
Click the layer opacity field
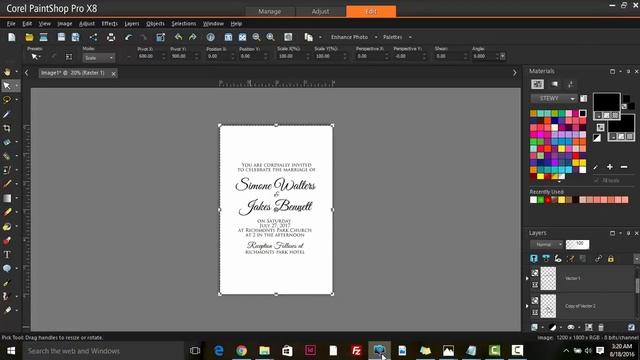(577, 244)
